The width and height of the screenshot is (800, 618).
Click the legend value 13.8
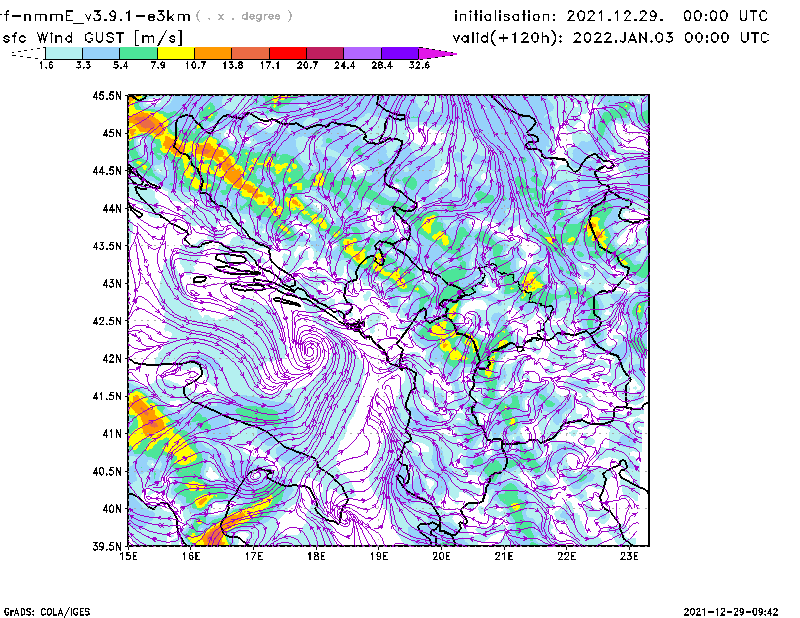click(x=233, y=65)
